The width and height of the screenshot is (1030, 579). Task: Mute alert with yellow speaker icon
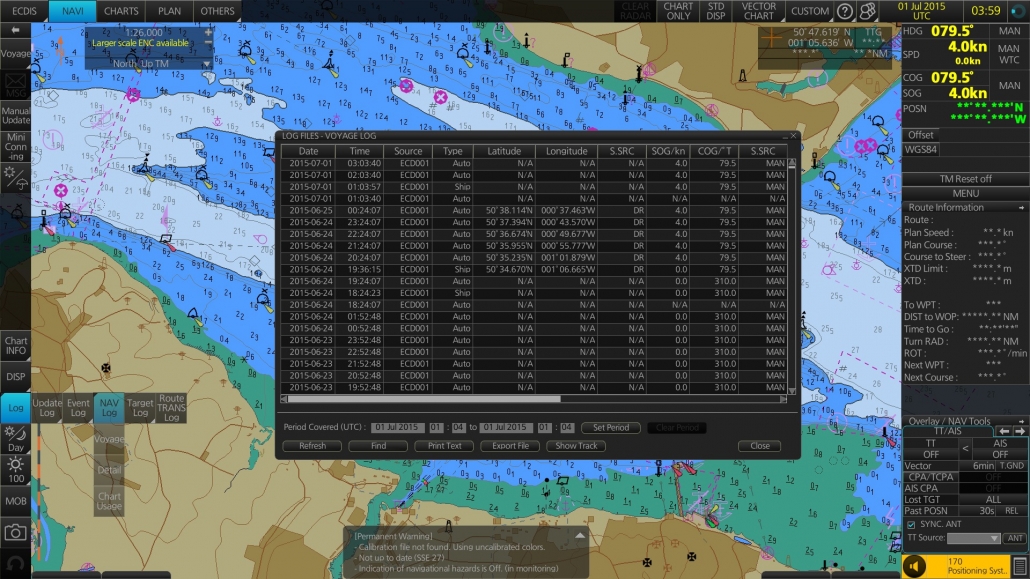coord(914,566)
